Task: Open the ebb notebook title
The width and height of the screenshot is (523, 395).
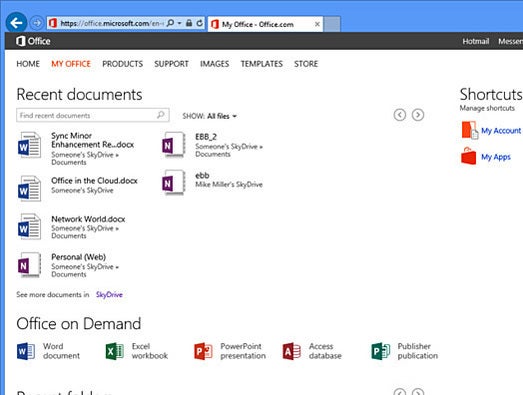Action: [x=202, y=175]
